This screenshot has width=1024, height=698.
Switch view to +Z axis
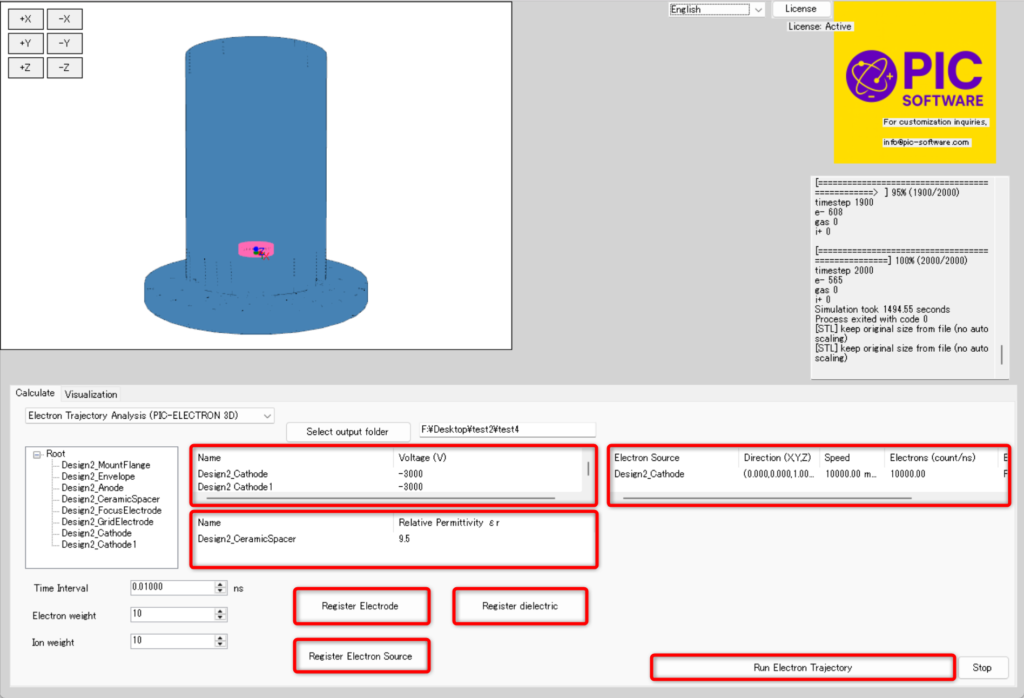[x=25, y=68]
